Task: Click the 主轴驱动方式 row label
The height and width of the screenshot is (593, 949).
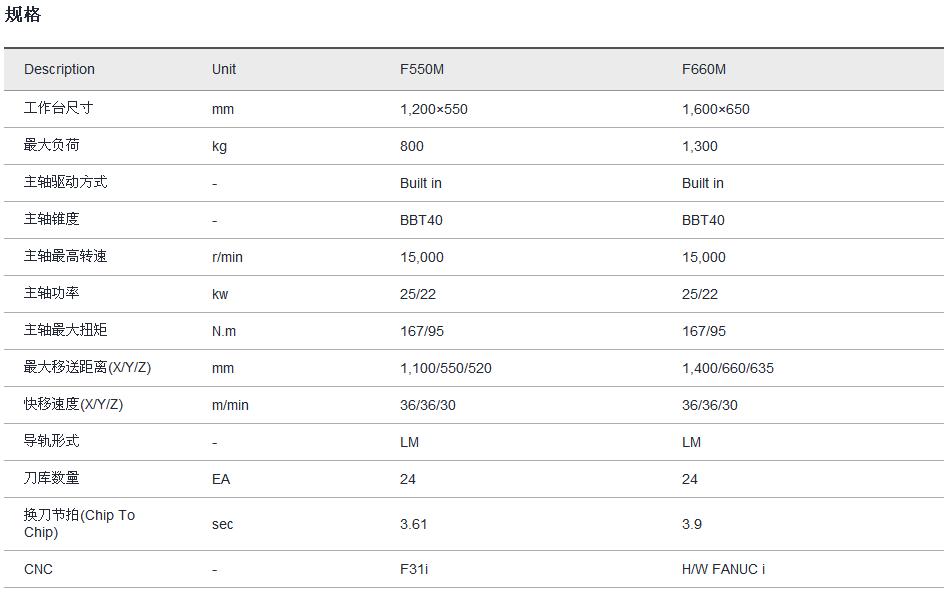Action: click(65, 182)
